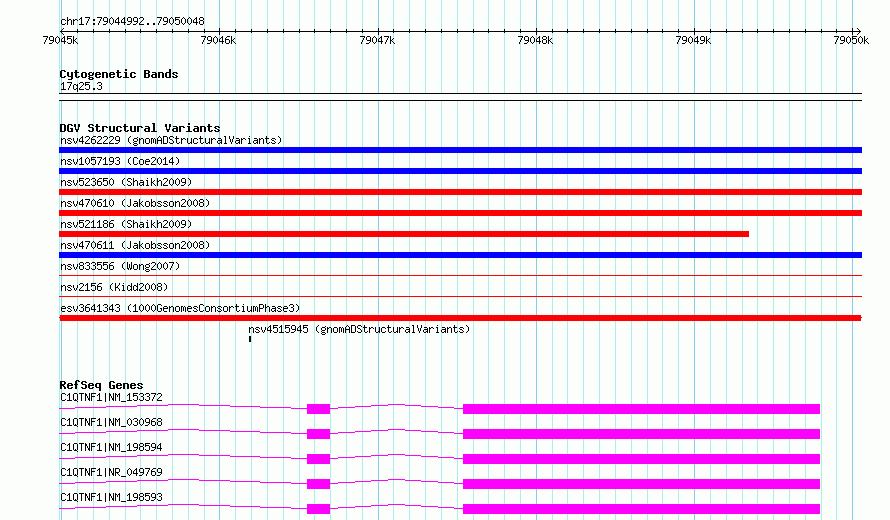This screenshot has width=890, height=520.
Task: Click the large exon of NM_198593
Action: 641,509
